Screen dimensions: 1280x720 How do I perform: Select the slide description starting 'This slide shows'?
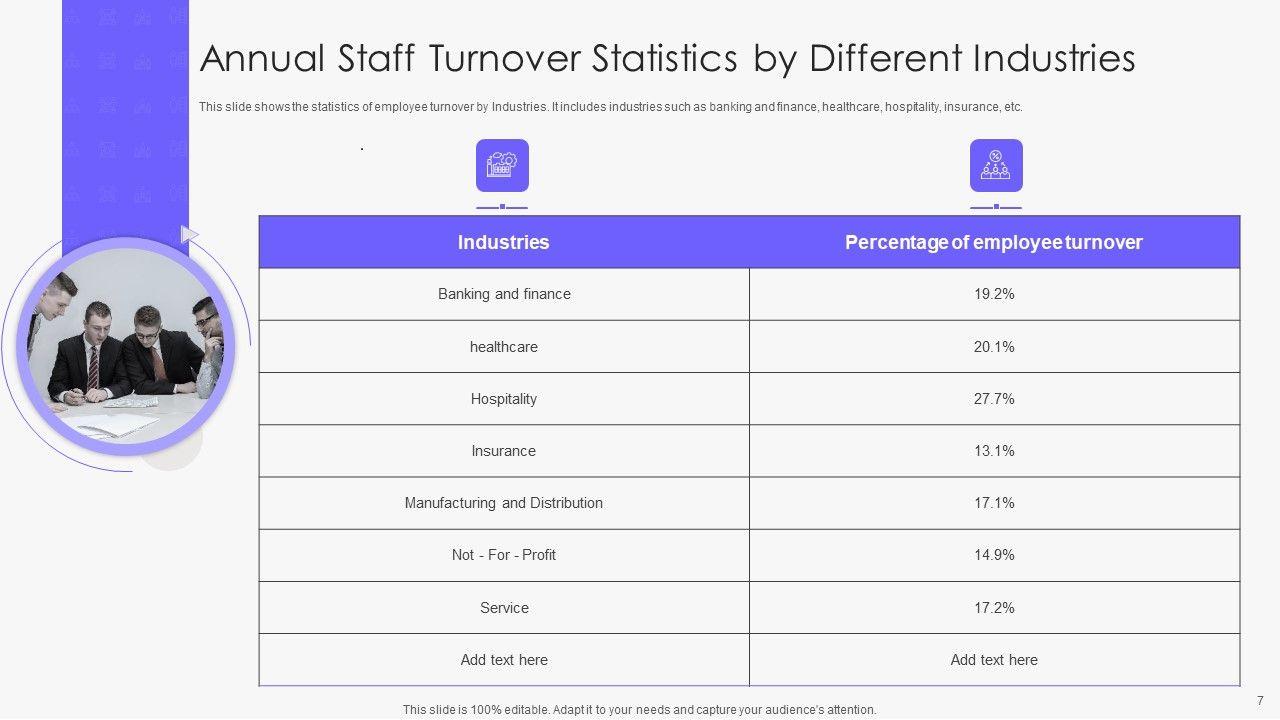pos(611,107)
